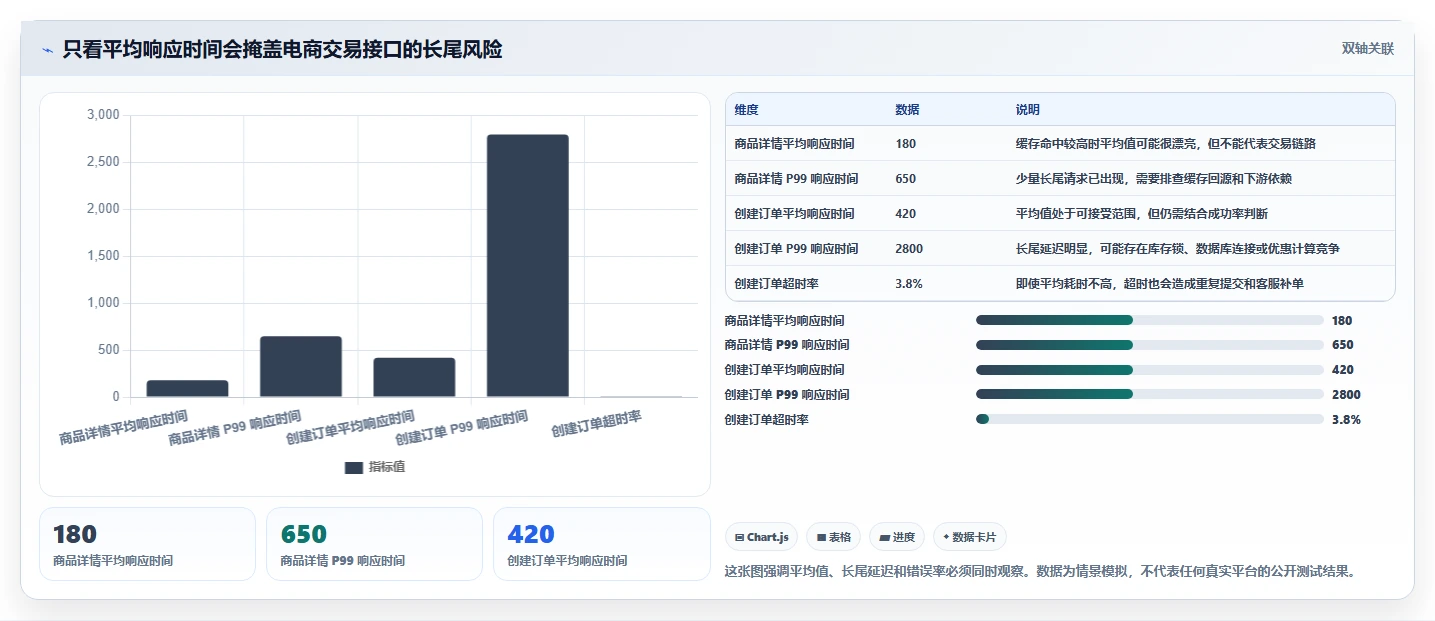Click the 3.8% value beside progress bar
This screenshot has width=1435, height=621.
point(1346,420)
